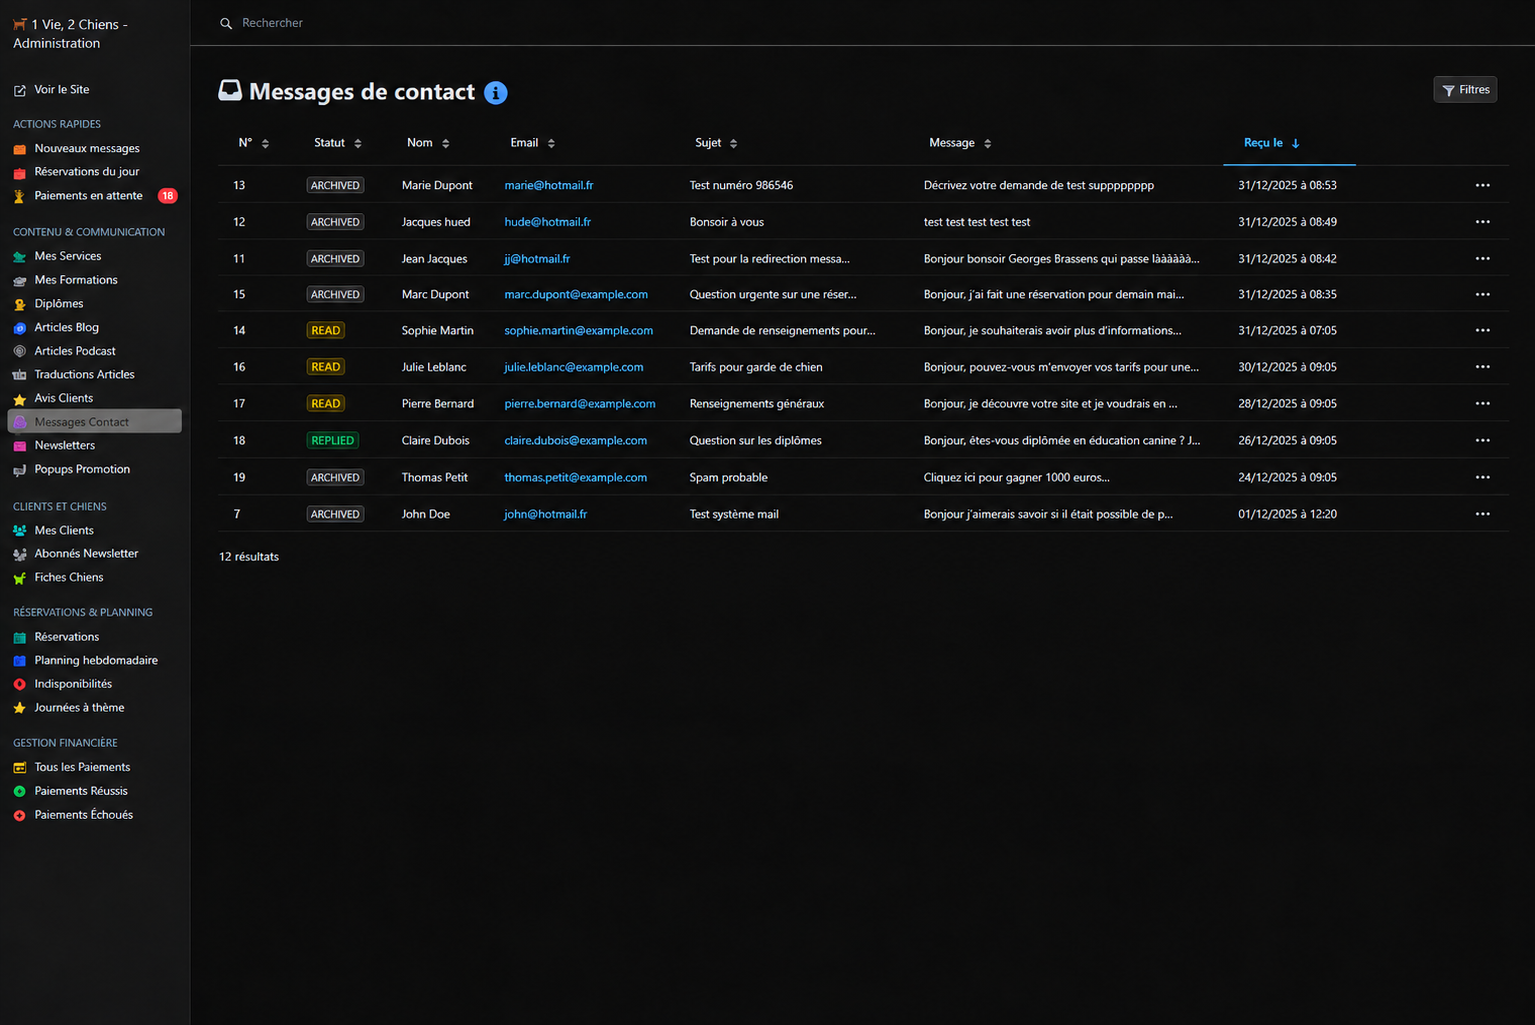Viewport: 1535px width, 1025px height.
Task: Click subject text "Spam probable"
Action: point(729,477)
